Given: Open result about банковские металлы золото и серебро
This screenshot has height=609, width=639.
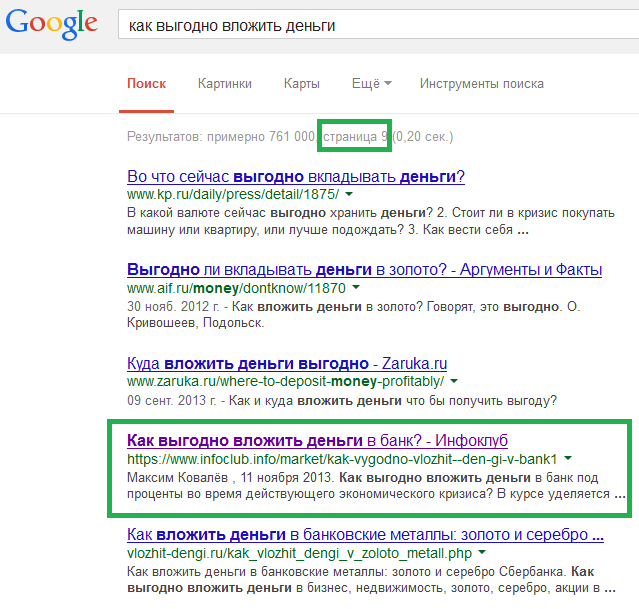Looking at the screenshot, I should 365,534.
